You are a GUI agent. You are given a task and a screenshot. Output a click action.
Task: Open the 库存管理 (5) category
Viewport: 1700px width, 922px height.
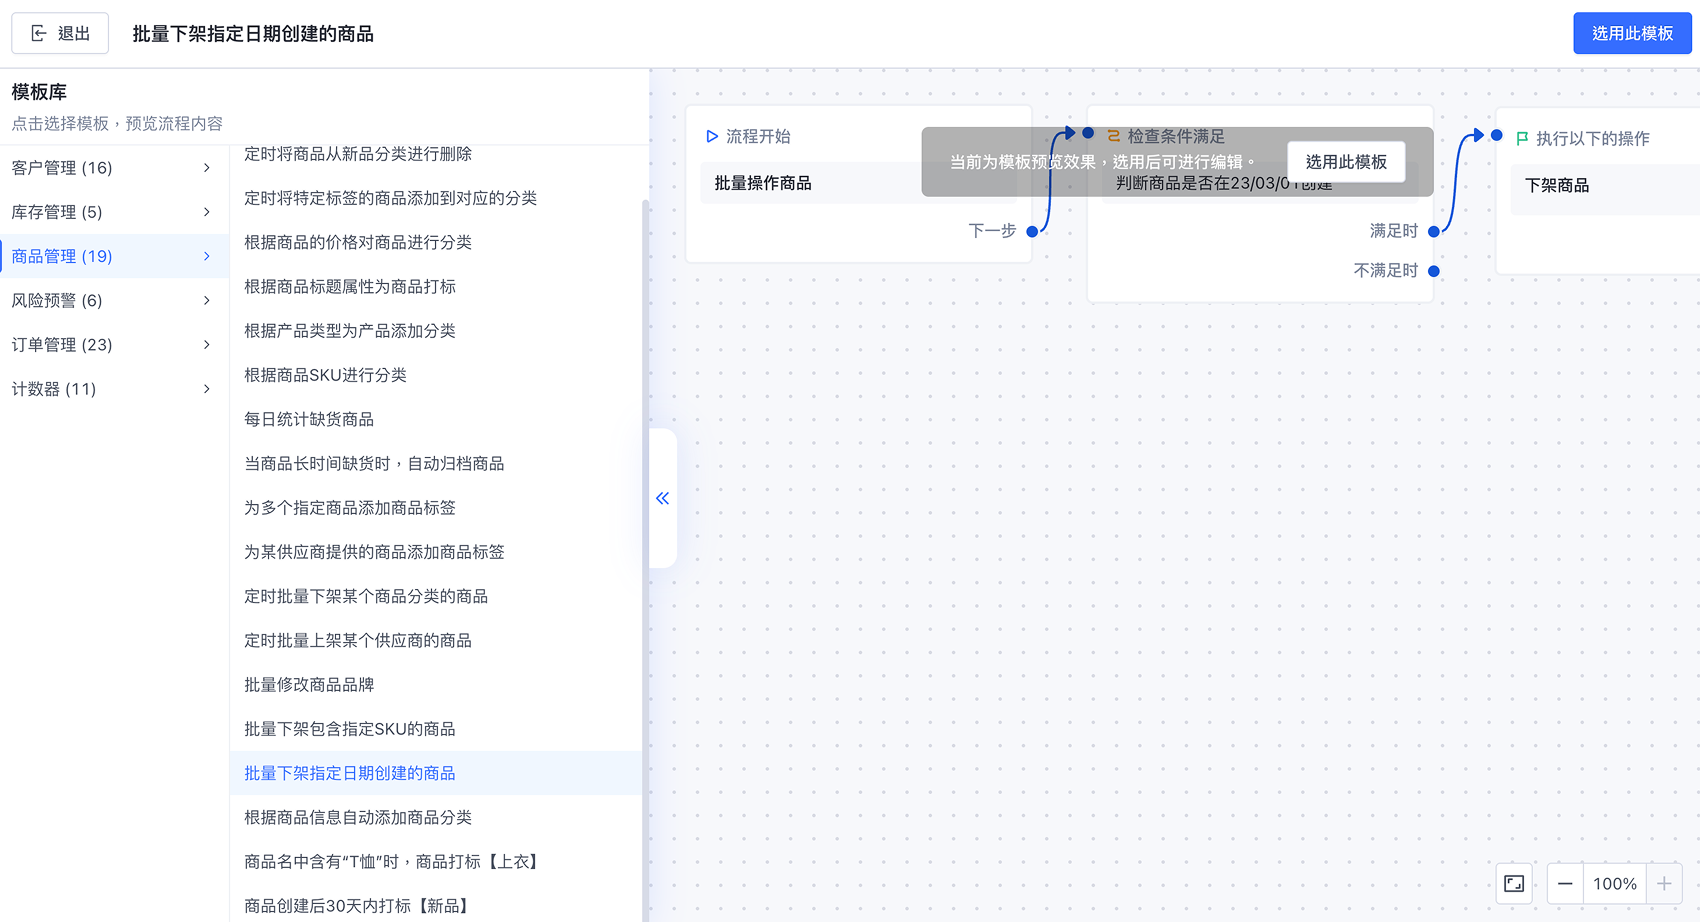(x=115, y=211)
